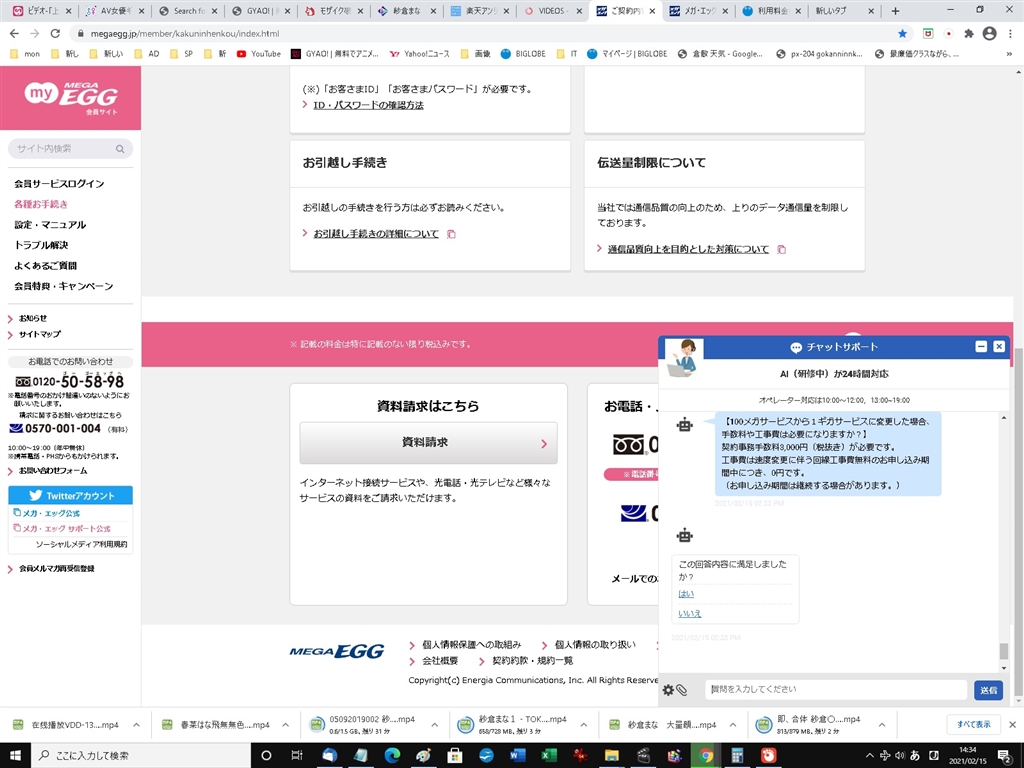Open Excel from the taskbar
Image resolution: width=1024 pixels, height=768 pixels.
(549, 756)
